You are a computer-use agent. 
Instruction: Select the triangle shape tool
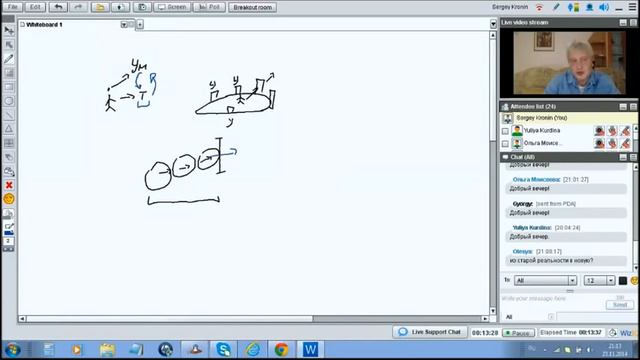pyautogui.click(x=9, y=129)
